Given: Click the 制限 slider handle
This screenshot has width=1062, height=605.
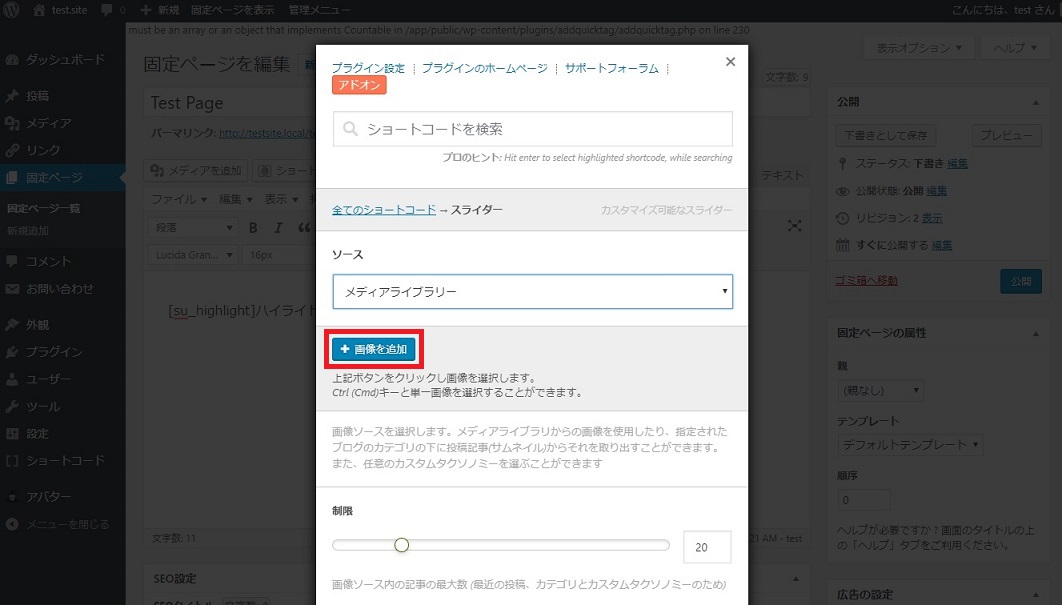Looking at the screenshot, I should coord(401,545).
